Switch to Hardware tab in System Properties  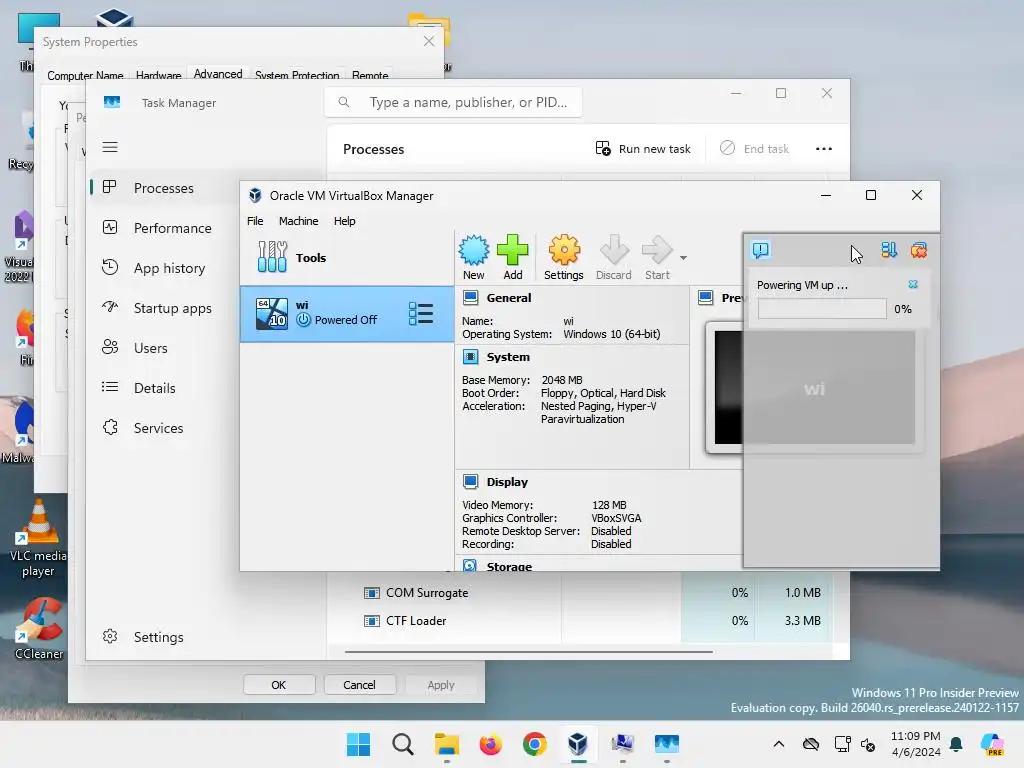click(158, 75)
